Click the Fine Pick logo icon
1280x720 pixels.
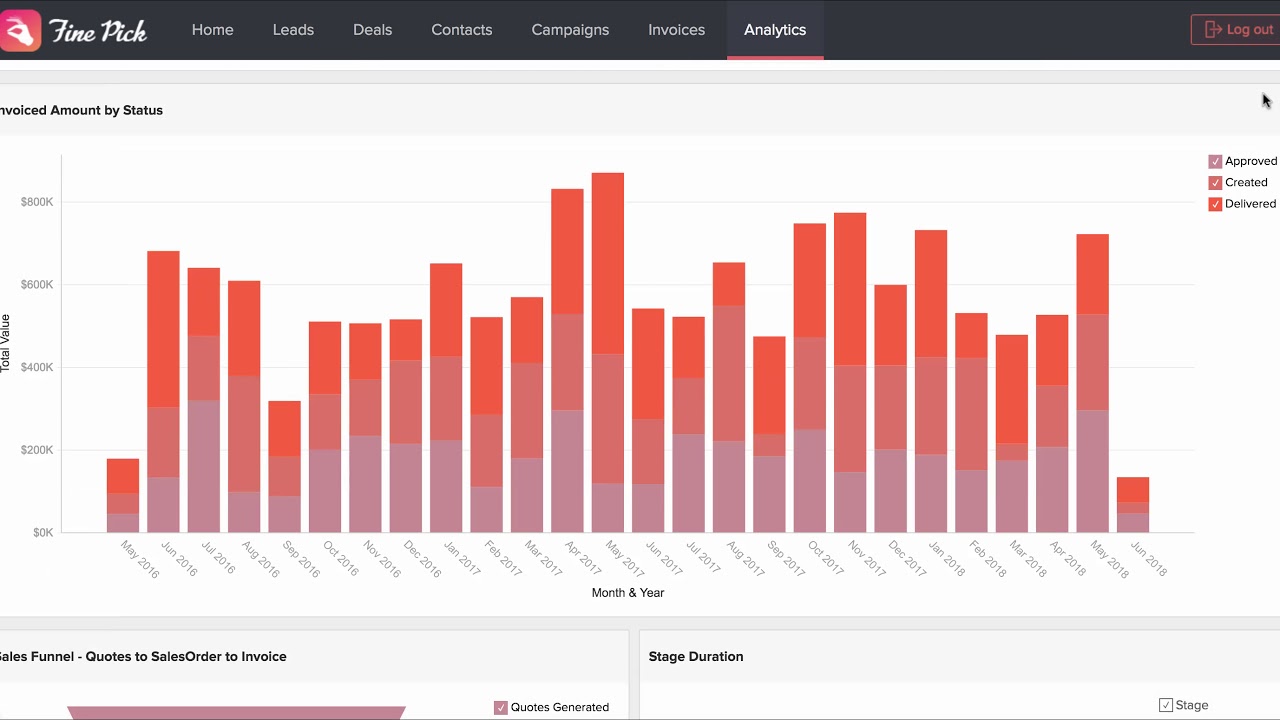pyautogui.click(x=20, y=30)
